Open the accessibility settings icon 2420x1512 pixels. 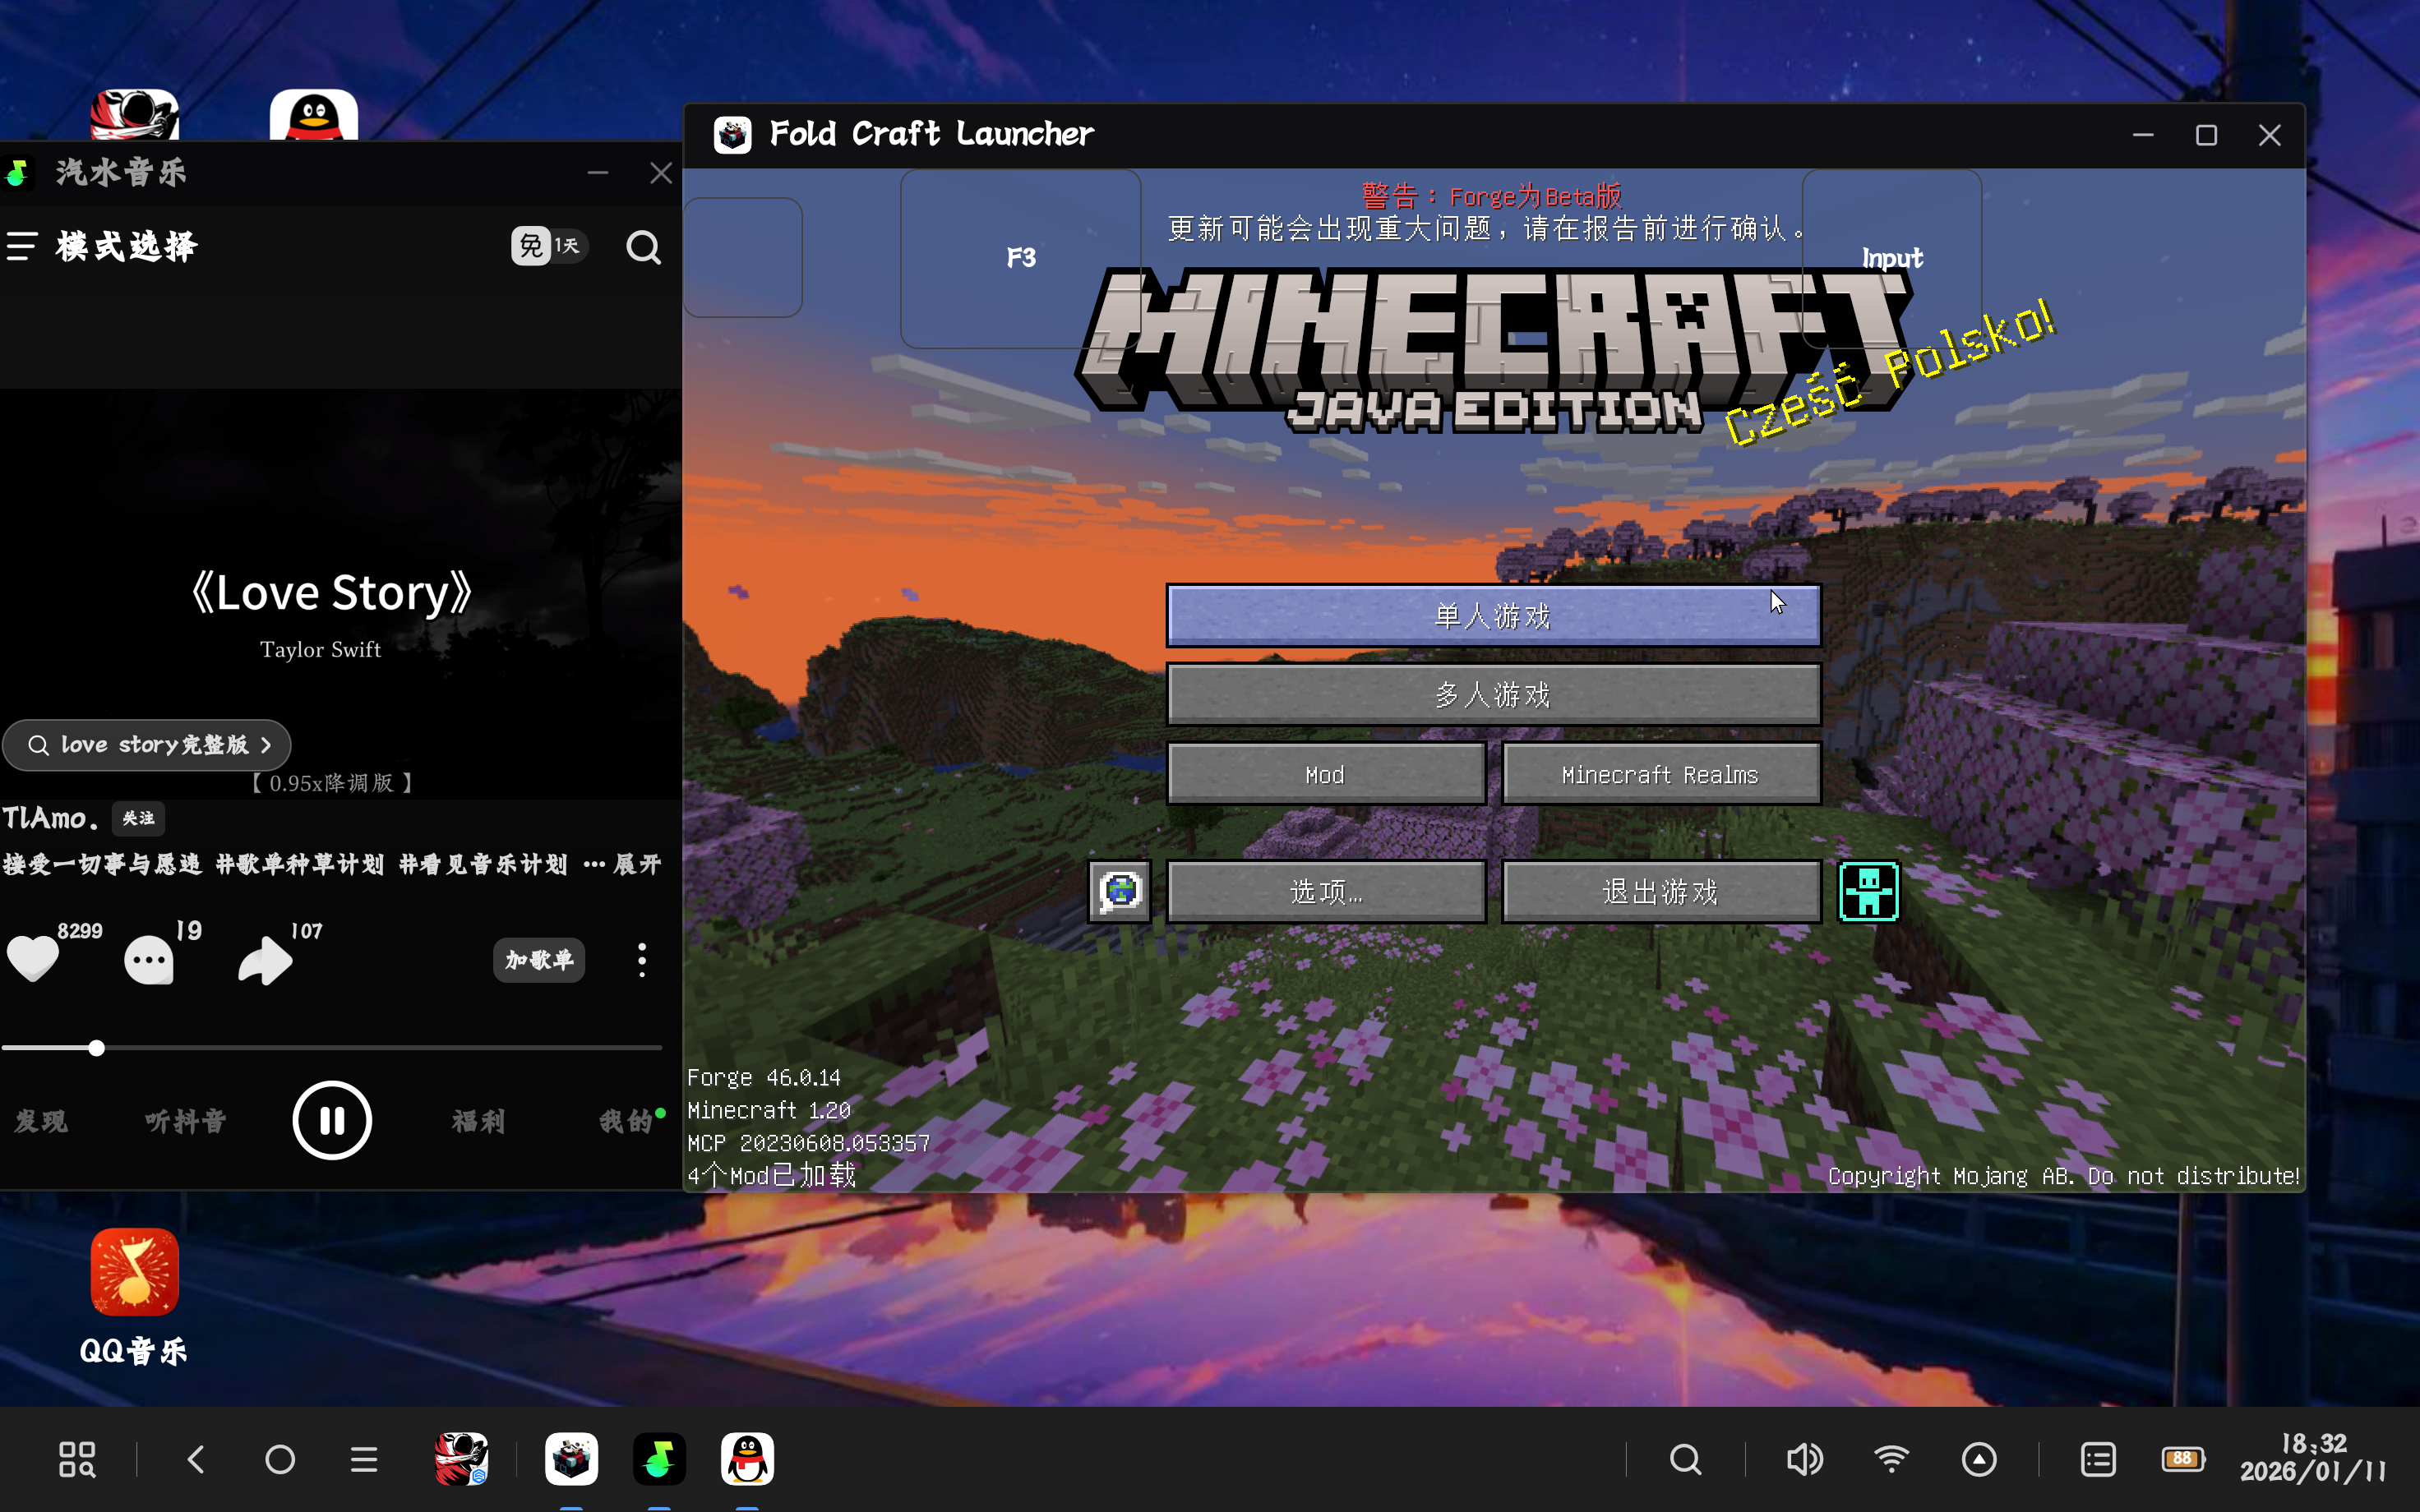tap(1868, 890)
